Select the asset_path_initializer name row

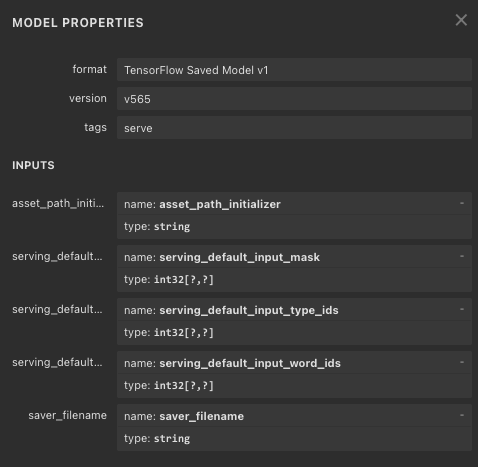click(294, 204)
